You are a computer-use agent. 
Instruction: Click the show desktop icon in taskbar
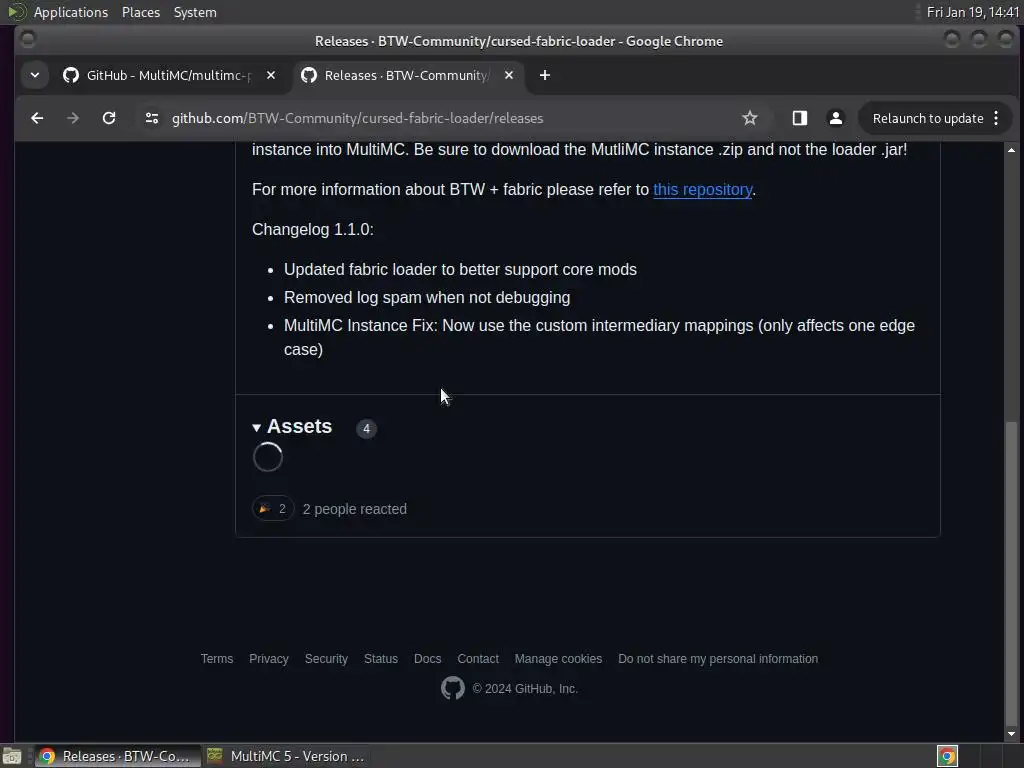click(x=12, y=756)
